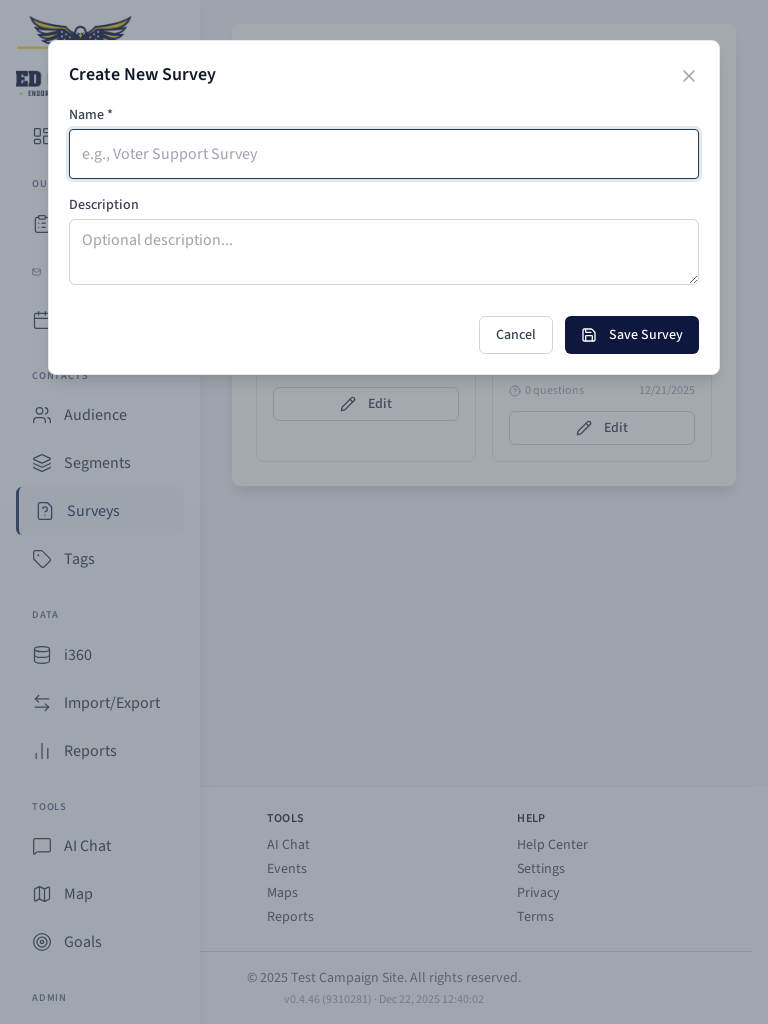Open the Goals sidebar item
The height and width of the screenshot is (1024, 768).
click(82, 942)
